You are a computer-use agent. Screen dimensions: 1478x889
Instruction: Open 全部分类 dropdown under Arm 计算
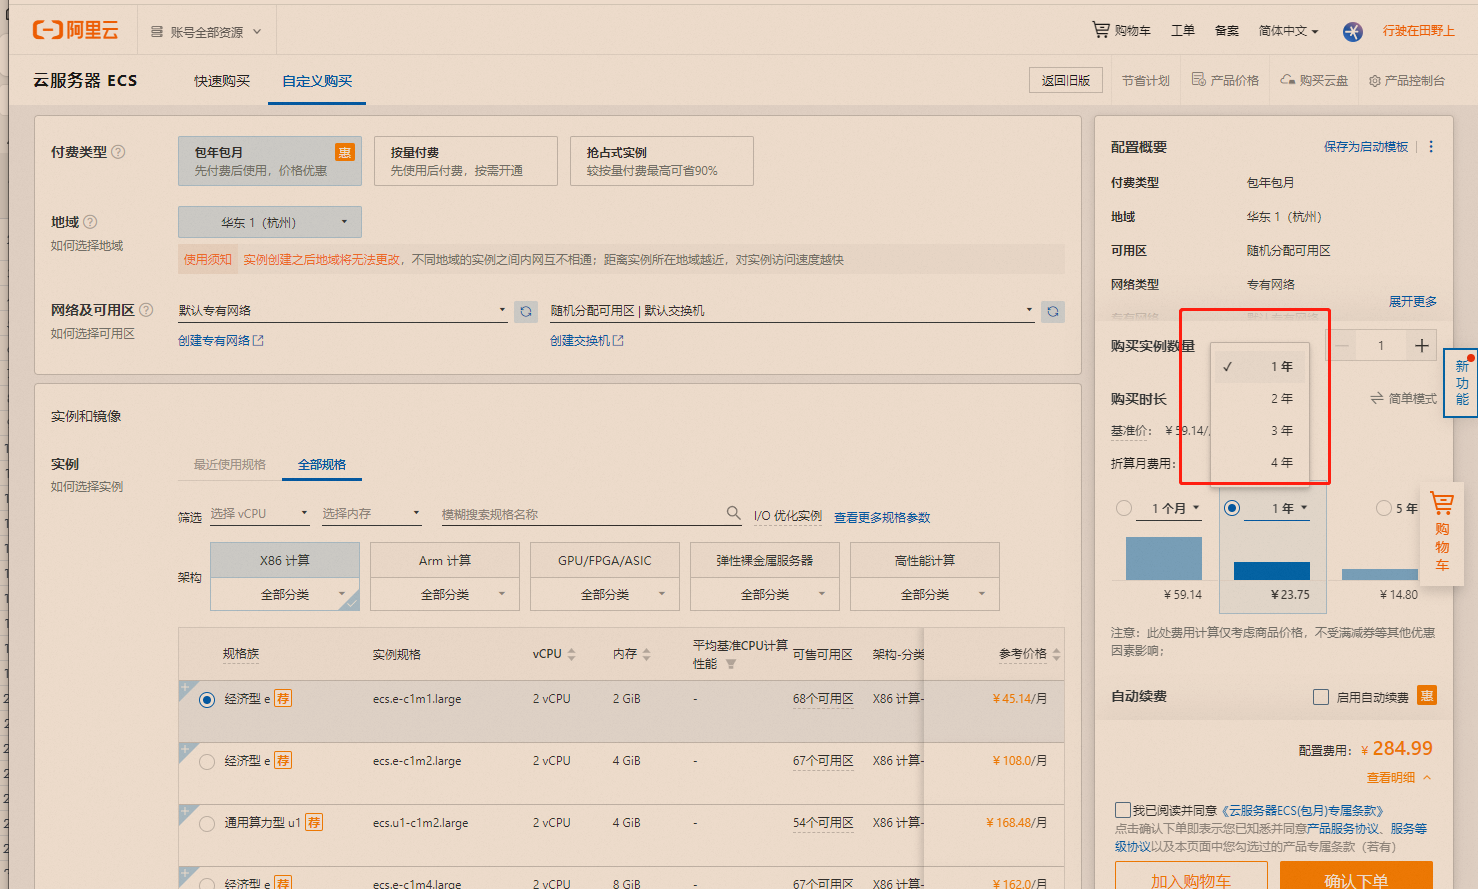coord(445,594)
